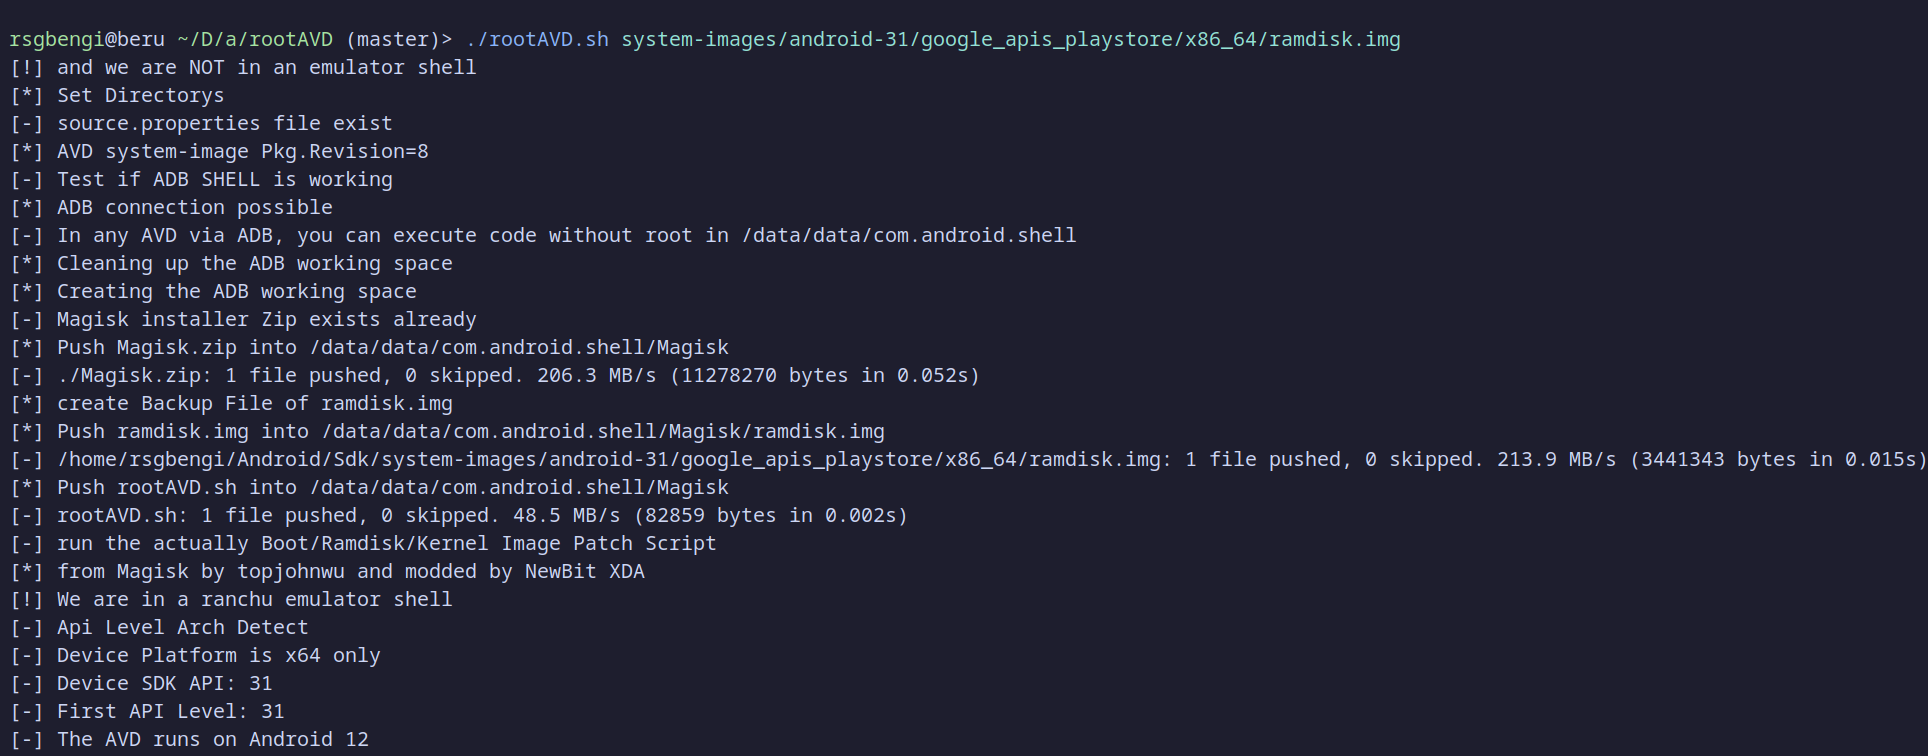The height and width of the screenshot is (756, 1928).
Task: Click the "The AVD runs on Android 12" line
Action: pyautogui.click(x=212, y=740)
